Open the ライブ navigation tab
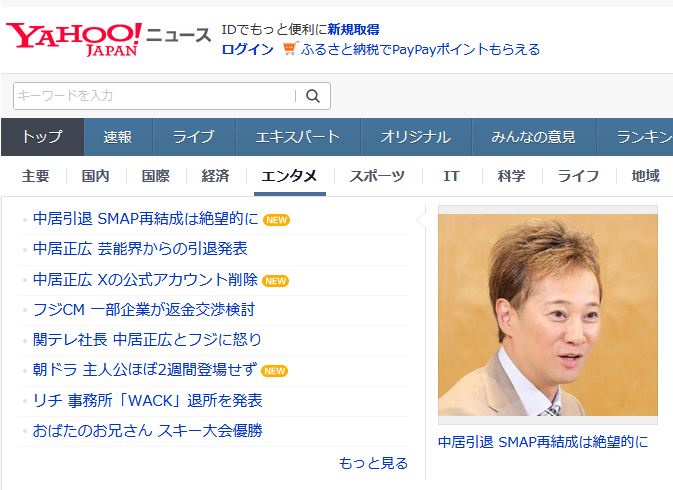 coord(194,137)
